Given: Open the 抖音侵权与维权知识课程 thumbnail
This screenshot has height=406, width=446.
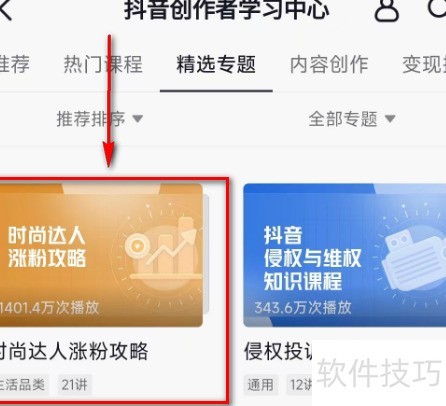Looking at the screenshot, I should pyautogui.click(x=345, y=255).
